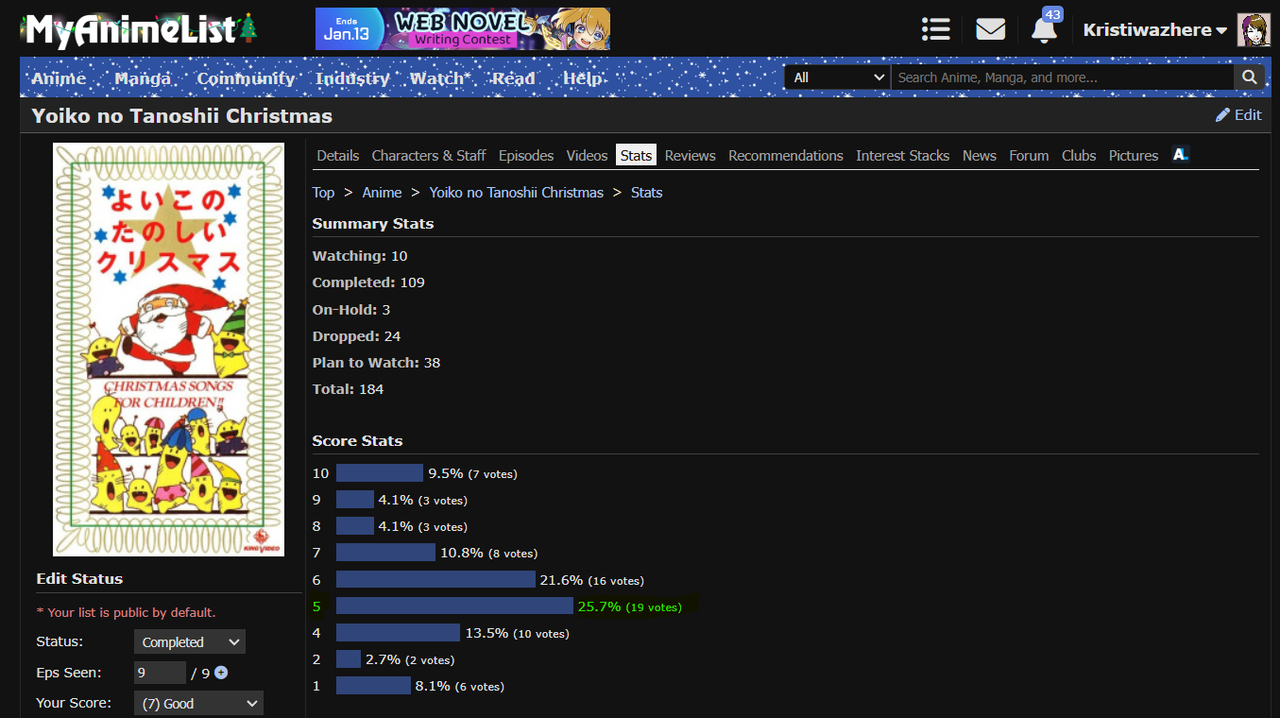This screenshot has width=1280, height=718.
Task: Click the '21.6% (16 votes)' text
Action: [x=592, y=580]
